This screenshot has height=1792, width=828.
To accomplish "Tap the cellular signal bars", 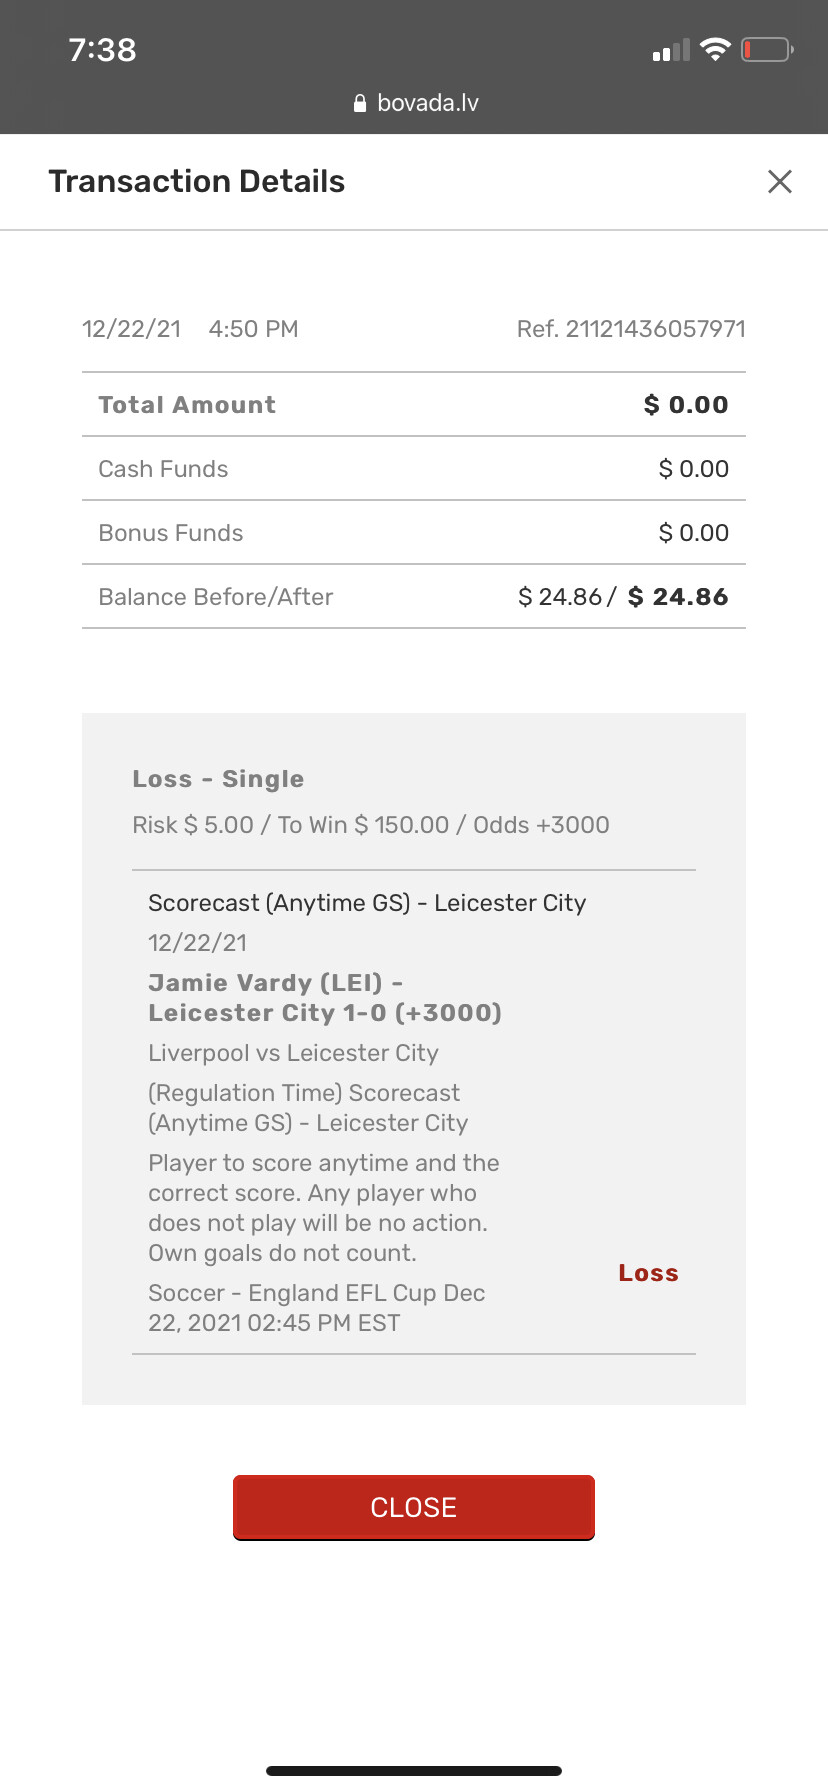I will [671, 50].
